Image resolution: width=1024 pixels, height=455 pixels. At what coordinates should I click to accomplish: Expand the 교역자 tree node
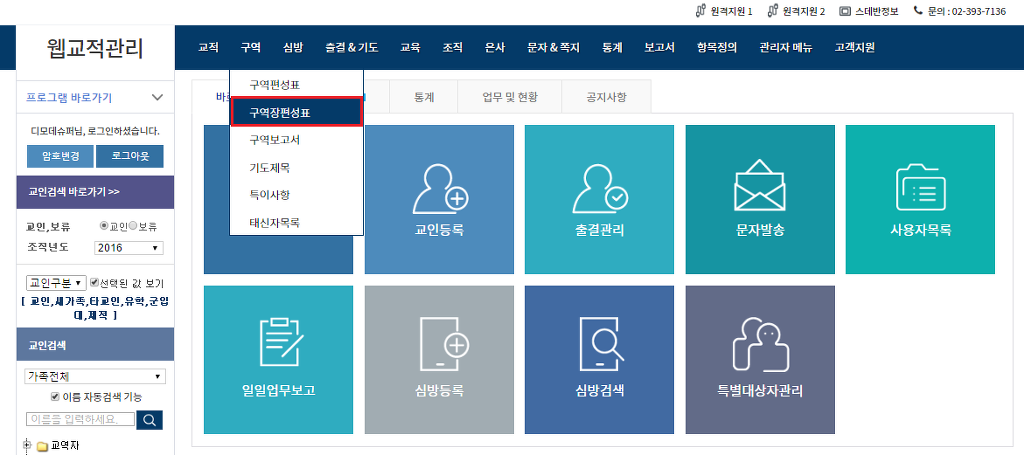coord(27,446)
